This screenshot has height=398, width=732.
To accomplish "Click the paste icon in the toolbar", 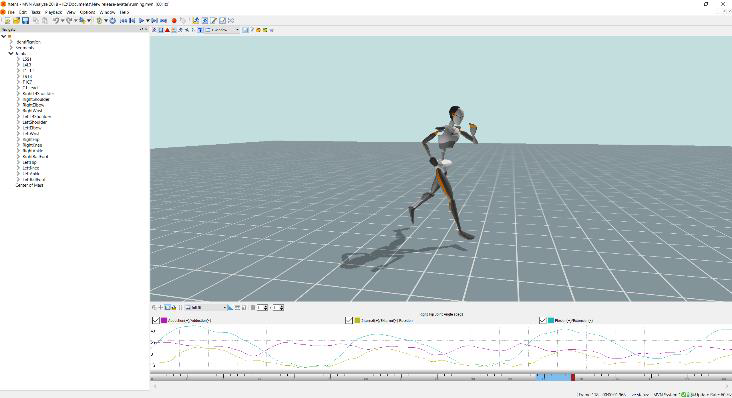I will click(x=45, y=21).
